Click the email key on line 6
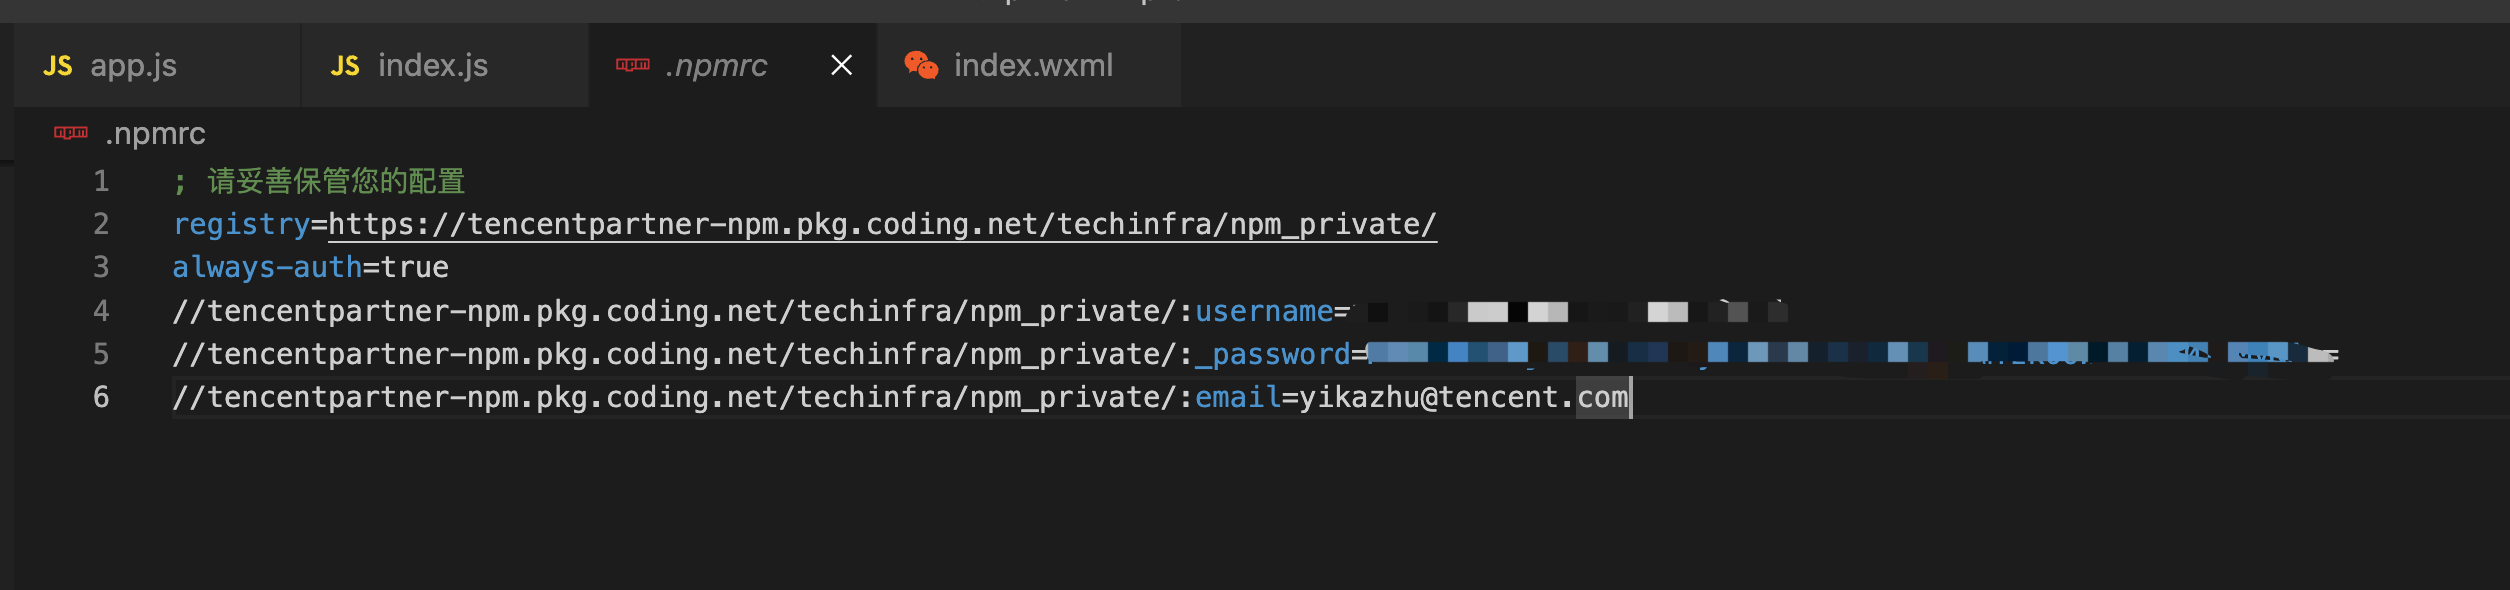Image resolution: width=2510 pixels, height=590 pixels. (x=1238, y=398)
